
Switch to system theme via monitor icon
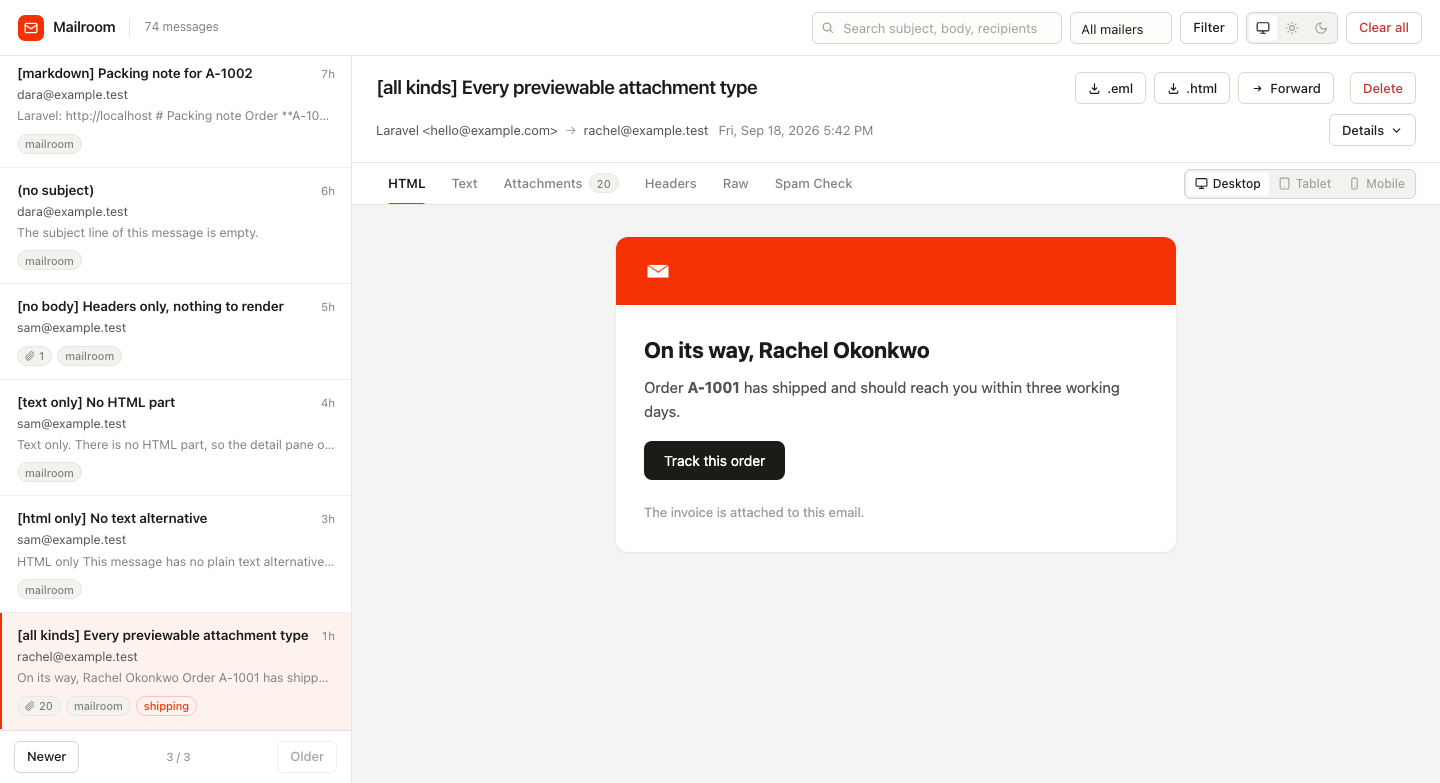pyautogui.click(x=1263, y=28)
